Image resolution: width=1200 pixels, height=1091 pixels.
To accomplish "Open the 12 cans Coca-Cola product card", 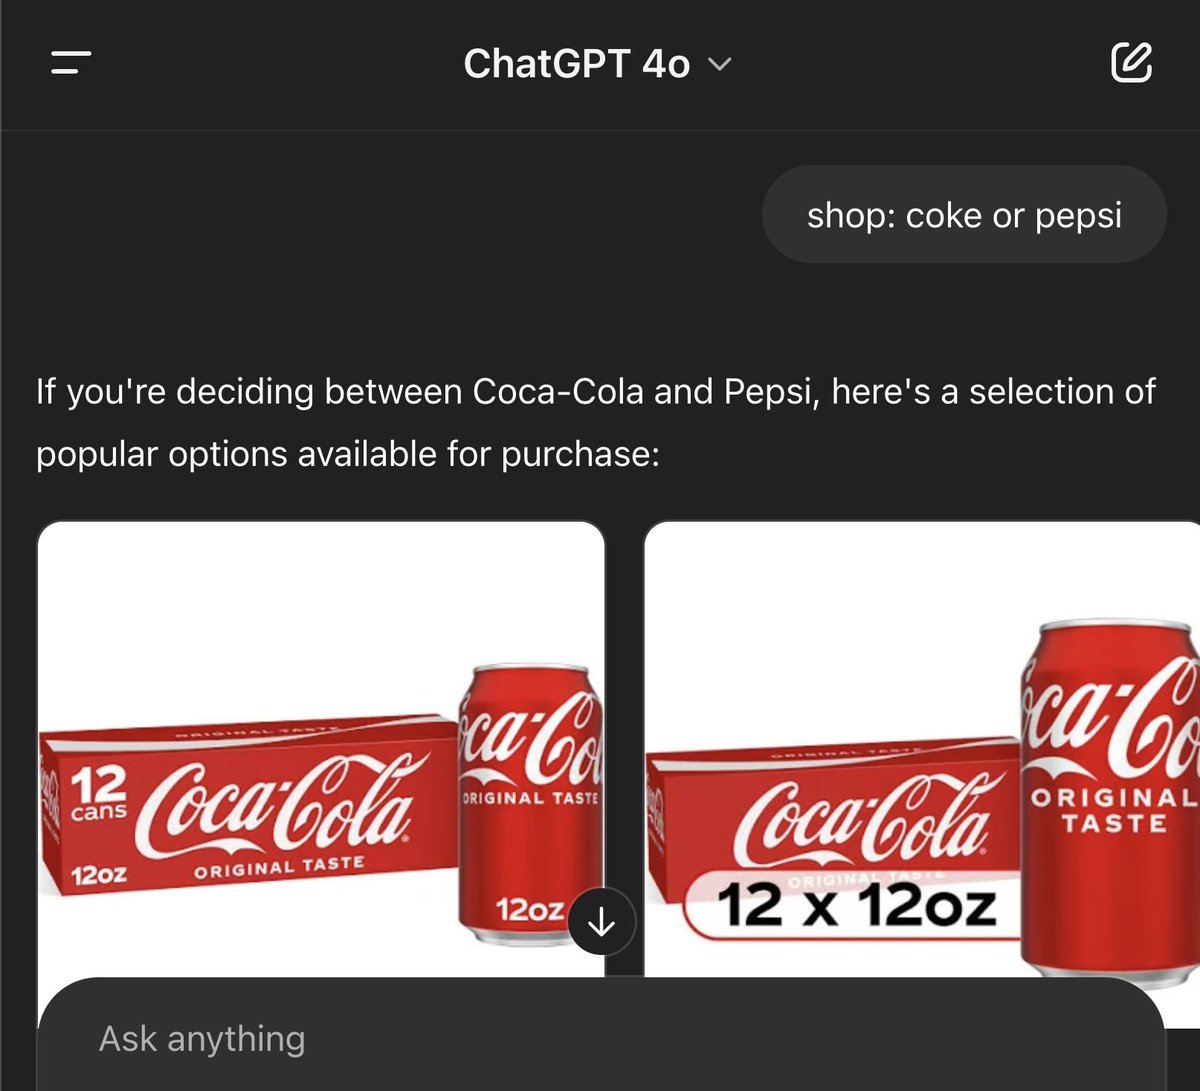I will tap(321, 750).
